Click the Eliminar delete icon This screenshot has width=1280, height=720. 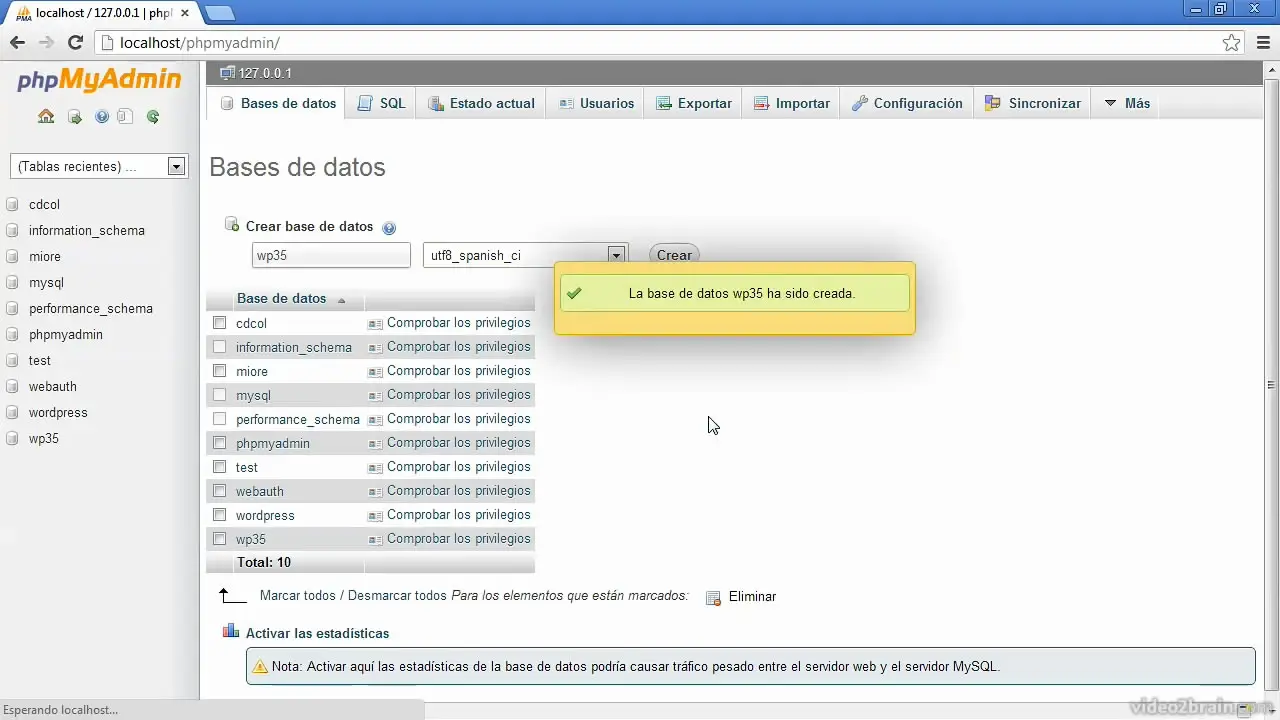(713, 598)
